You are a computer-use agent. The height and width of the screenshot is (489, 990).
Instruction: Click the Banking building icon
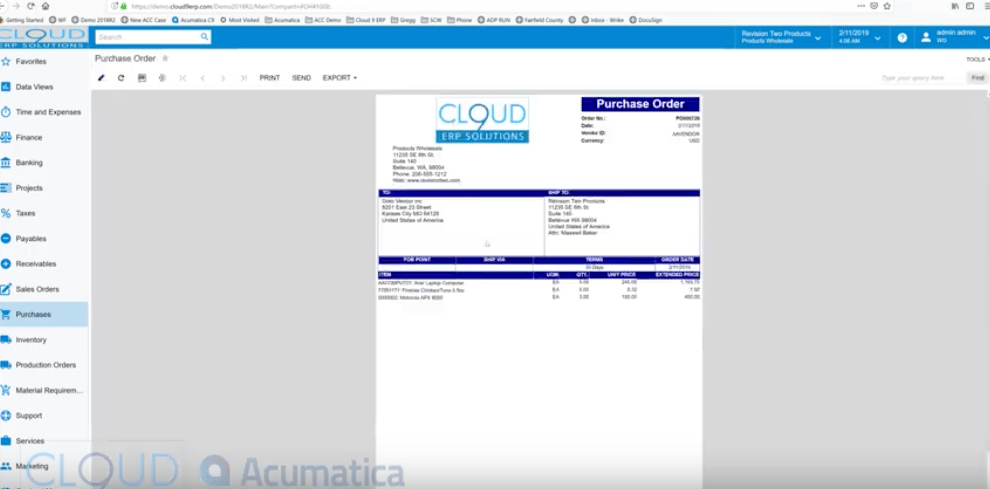pyautogui.click(x=6, y=162)
